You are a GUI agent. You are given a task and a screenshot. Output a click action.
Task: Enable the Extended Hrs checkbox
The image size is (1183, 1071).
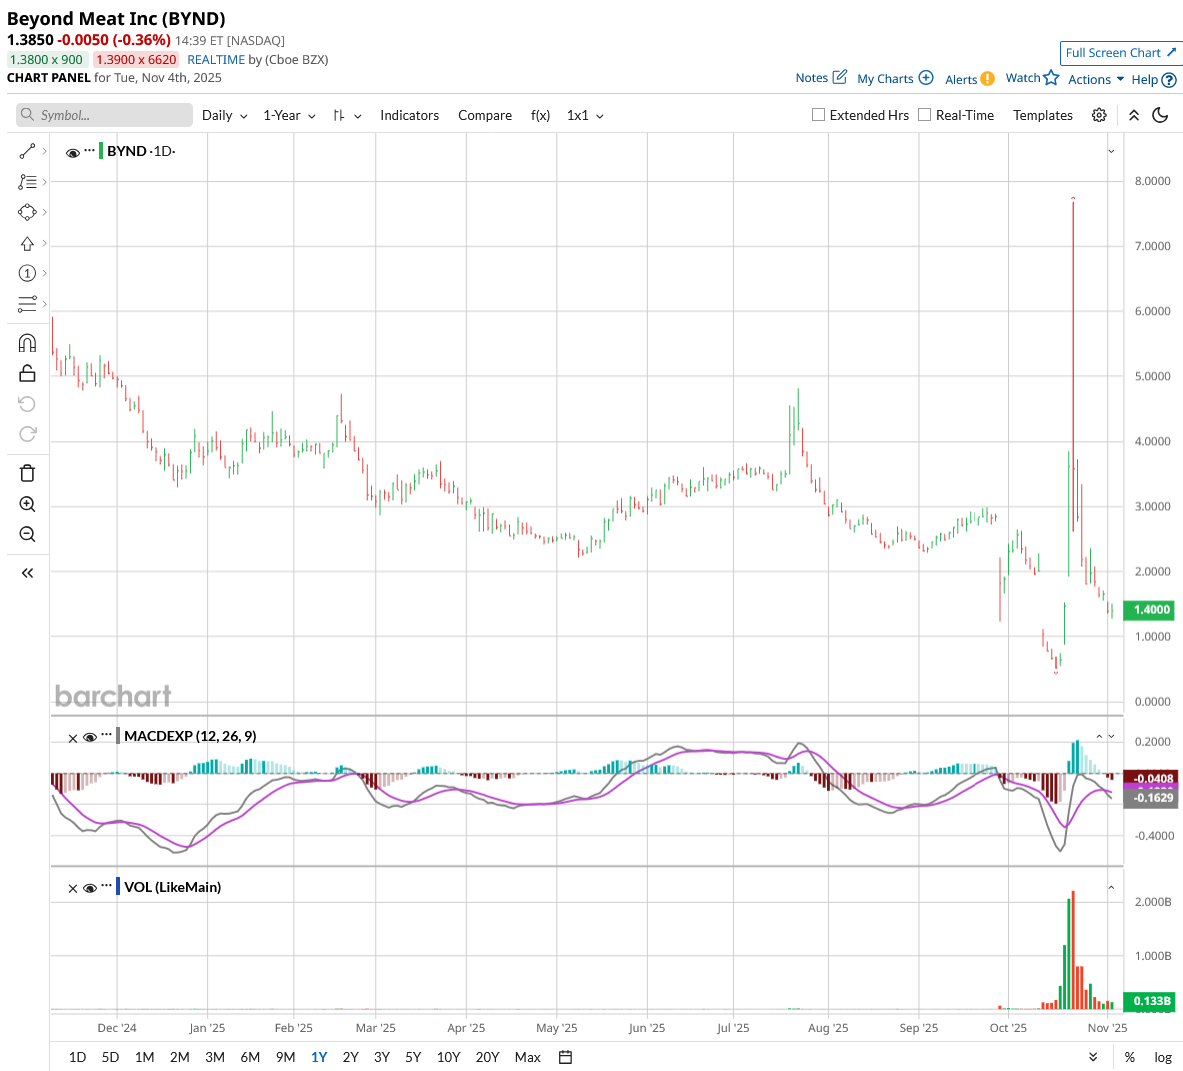pyautogui.click(x=818, y=115)
